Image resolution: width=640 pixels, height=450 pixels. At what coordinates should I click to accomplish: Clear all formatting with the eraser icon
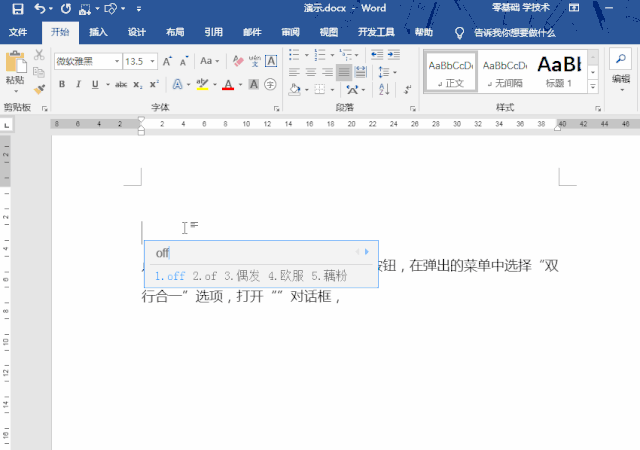click(238, 61)
